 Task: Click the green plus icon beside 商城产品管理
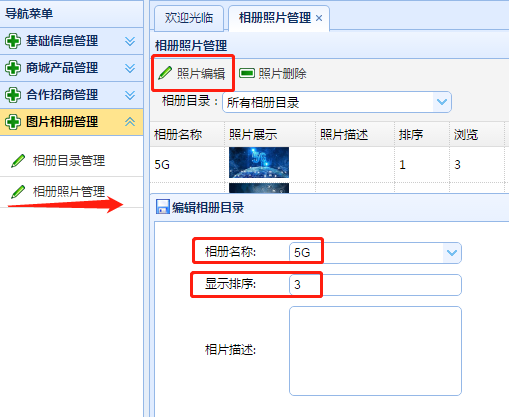pos(13,68)
